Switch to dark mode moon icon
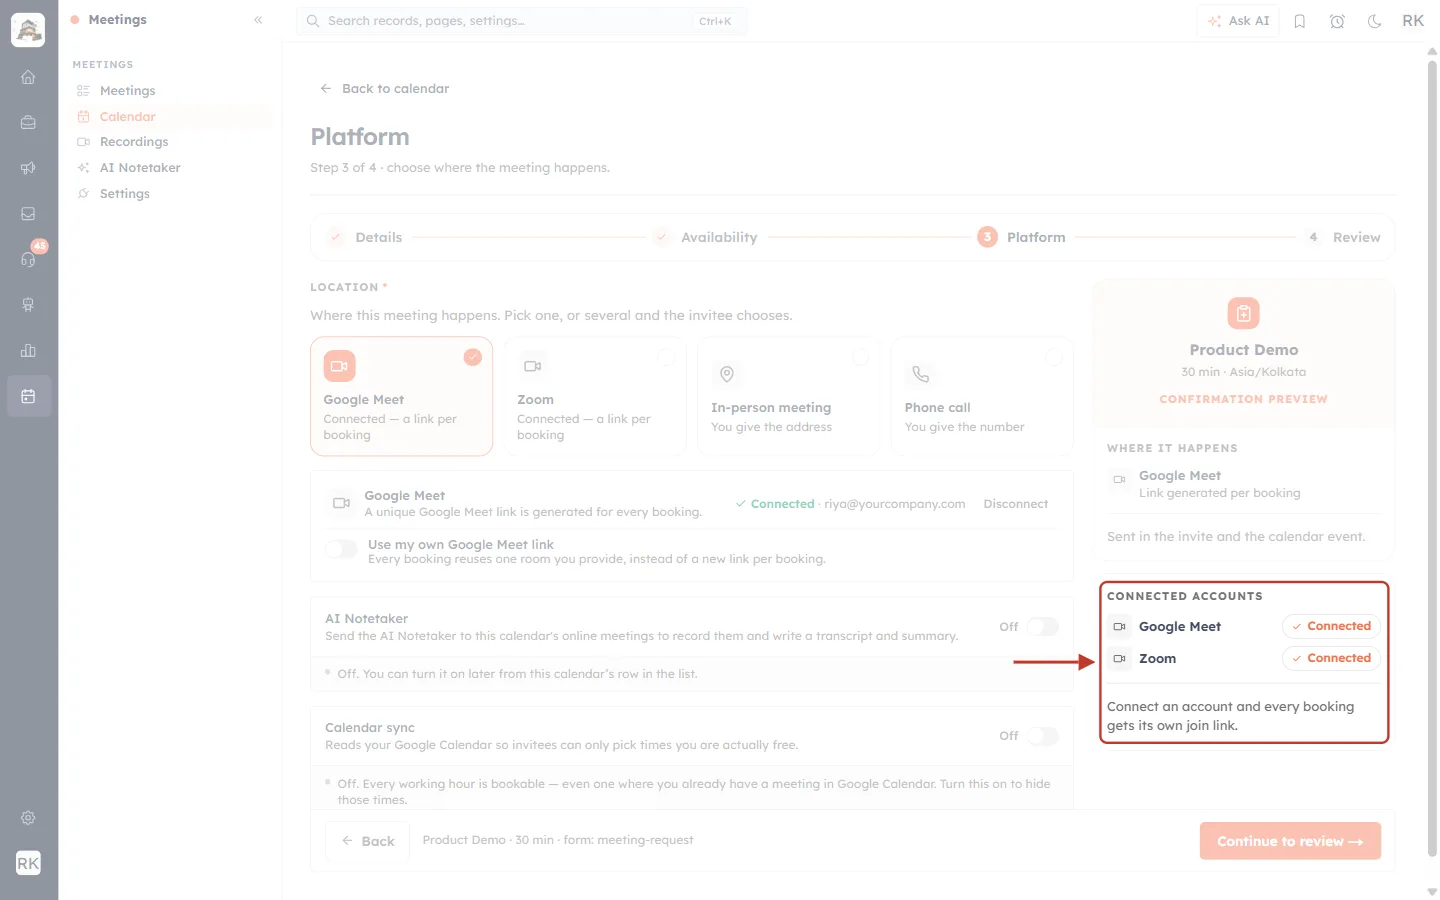The width and height of the screenshot is (1440, 900). pyautogui.click(x=1375, y=21)
